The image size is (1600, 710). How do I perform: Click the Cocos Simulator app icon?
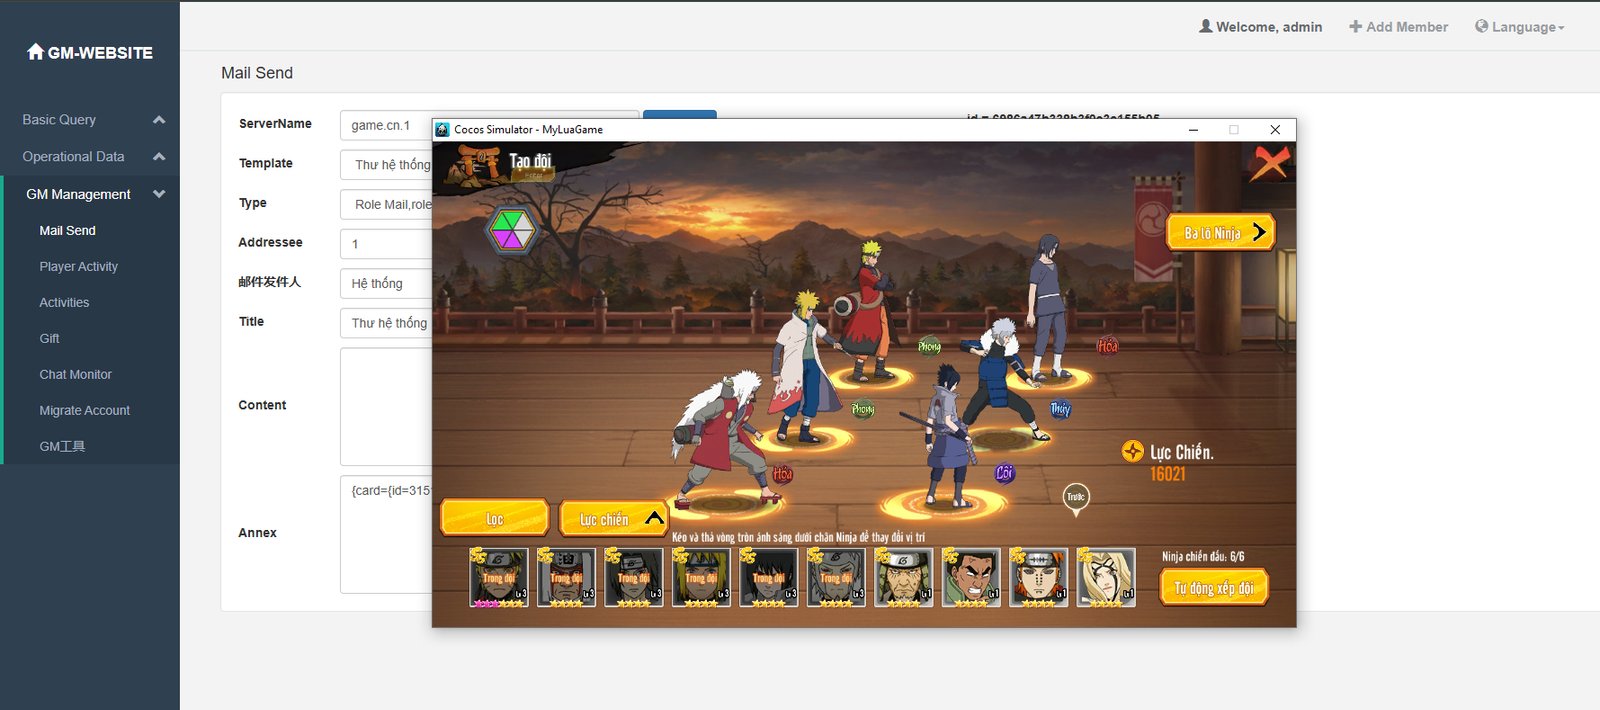[443, 130]
